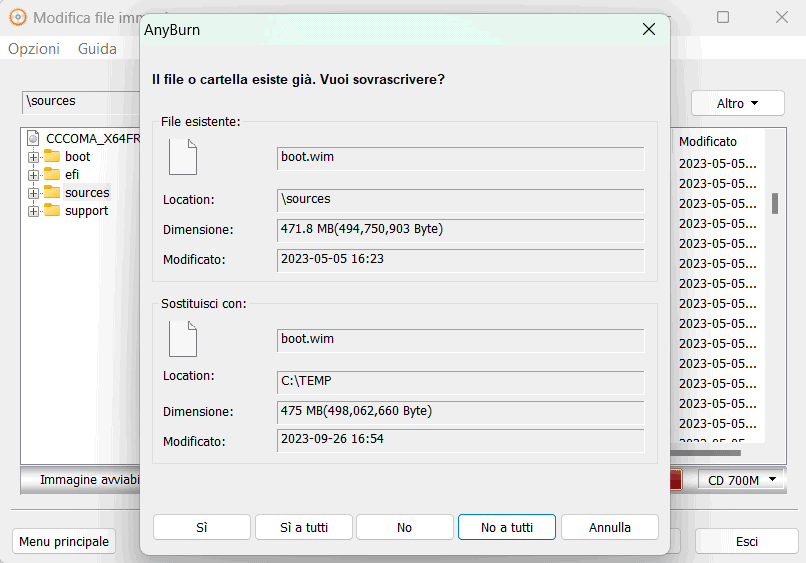Click the Immagine avviabile button
This screenshot has width=806, height=563.
tap(81, 480)
